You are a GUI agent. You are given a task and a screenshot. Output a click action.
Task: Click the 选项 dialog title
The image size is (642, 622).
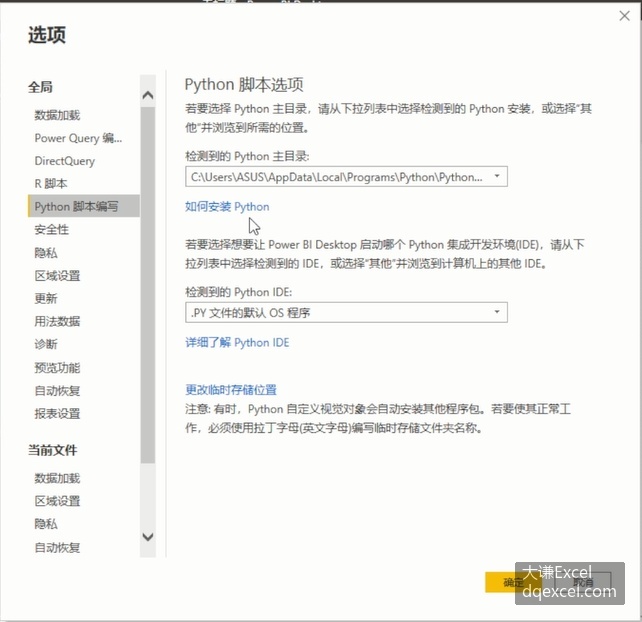click(x=47, y=35)
